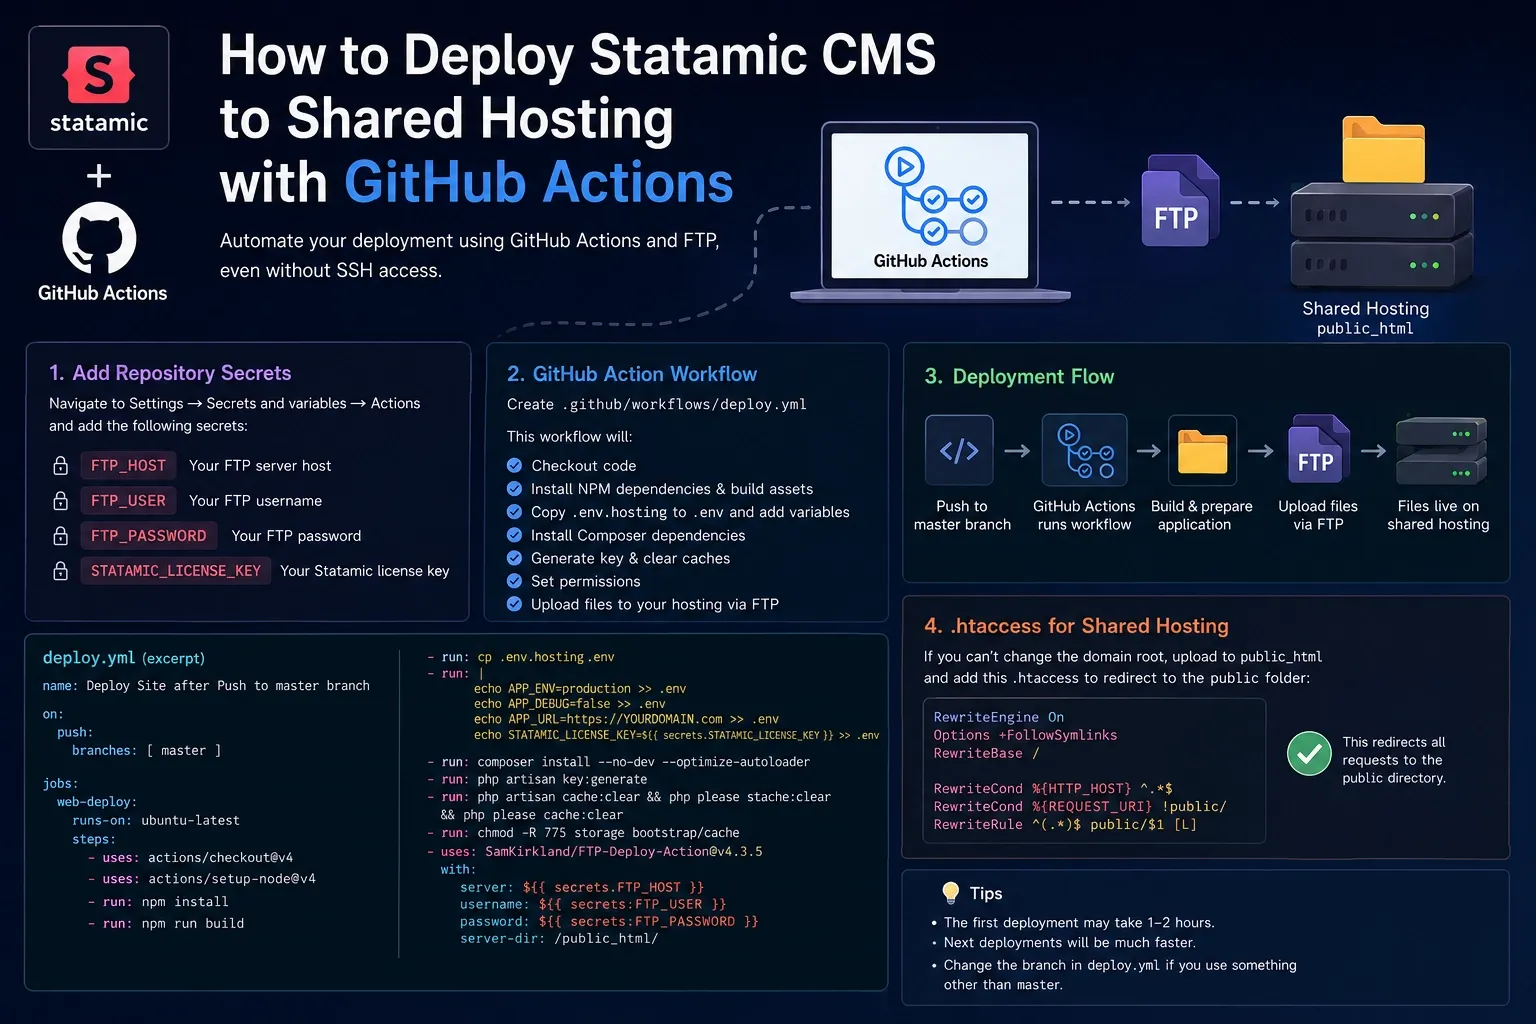The image size is (1536, 1024).
Task: Click the runs-on: ubuntu-latest line
Action: [x=156, y=821]
